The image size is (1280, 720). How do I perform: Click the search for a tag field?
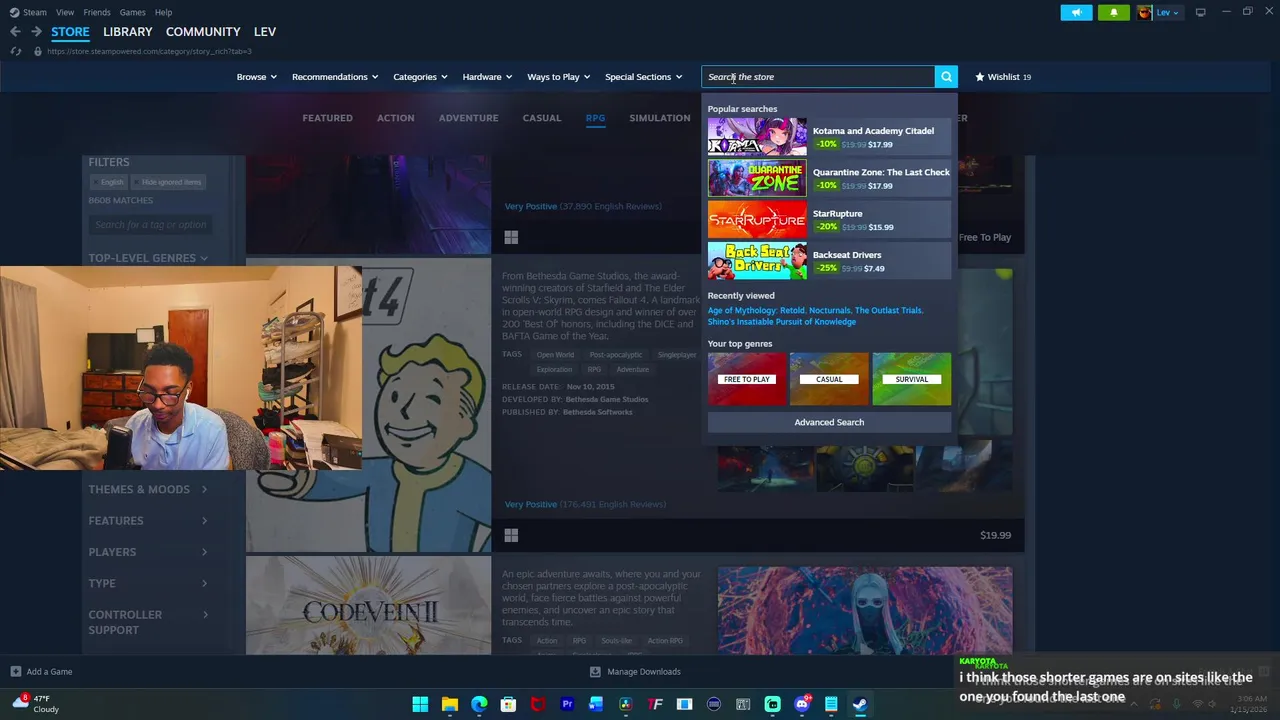coord(150,225)
